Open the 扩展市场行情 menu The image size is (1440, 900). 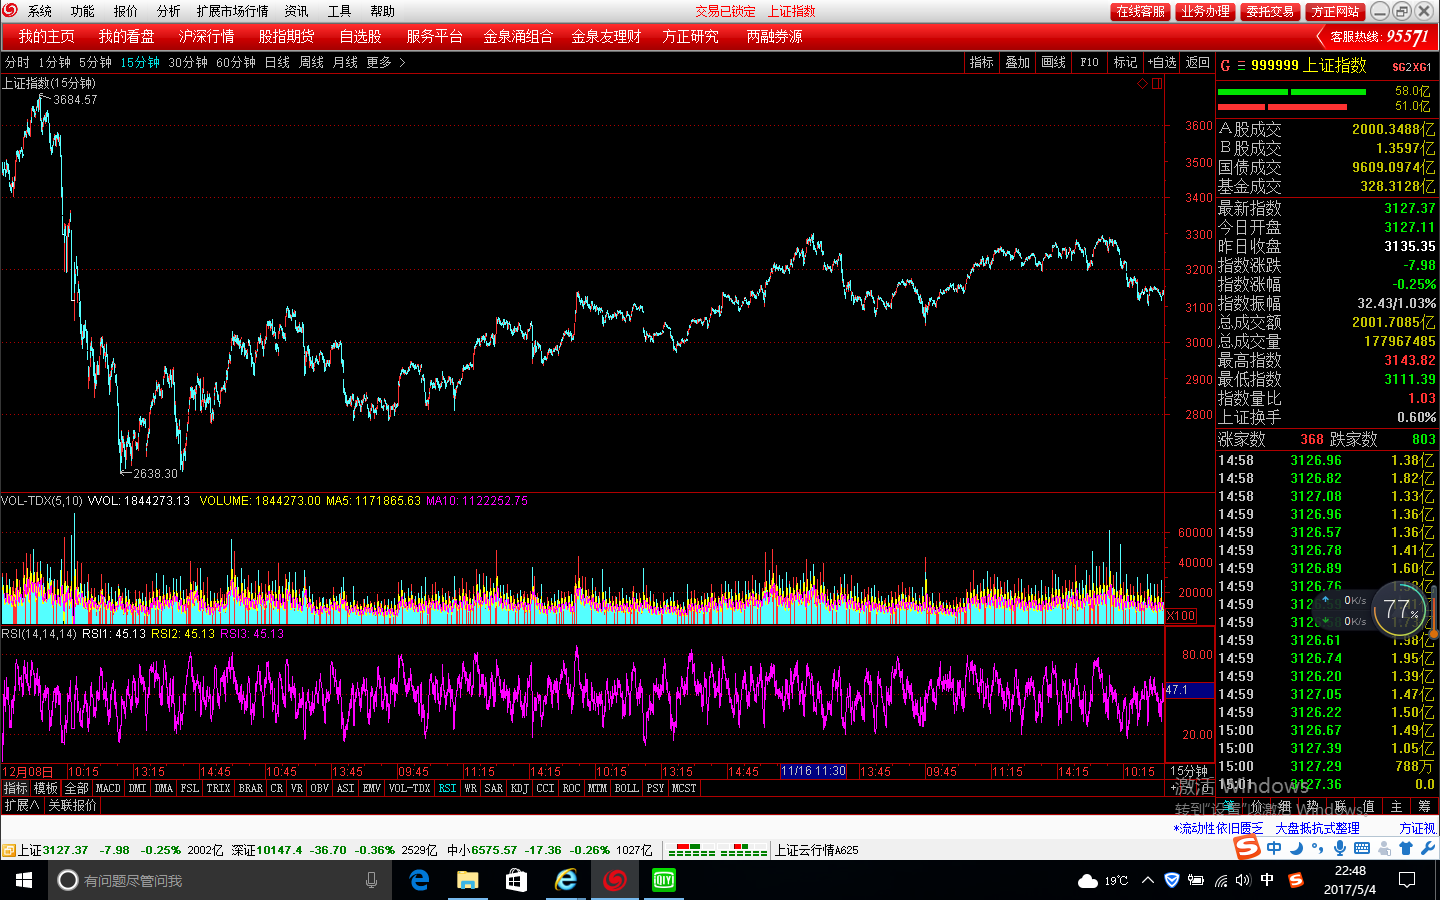233,11
